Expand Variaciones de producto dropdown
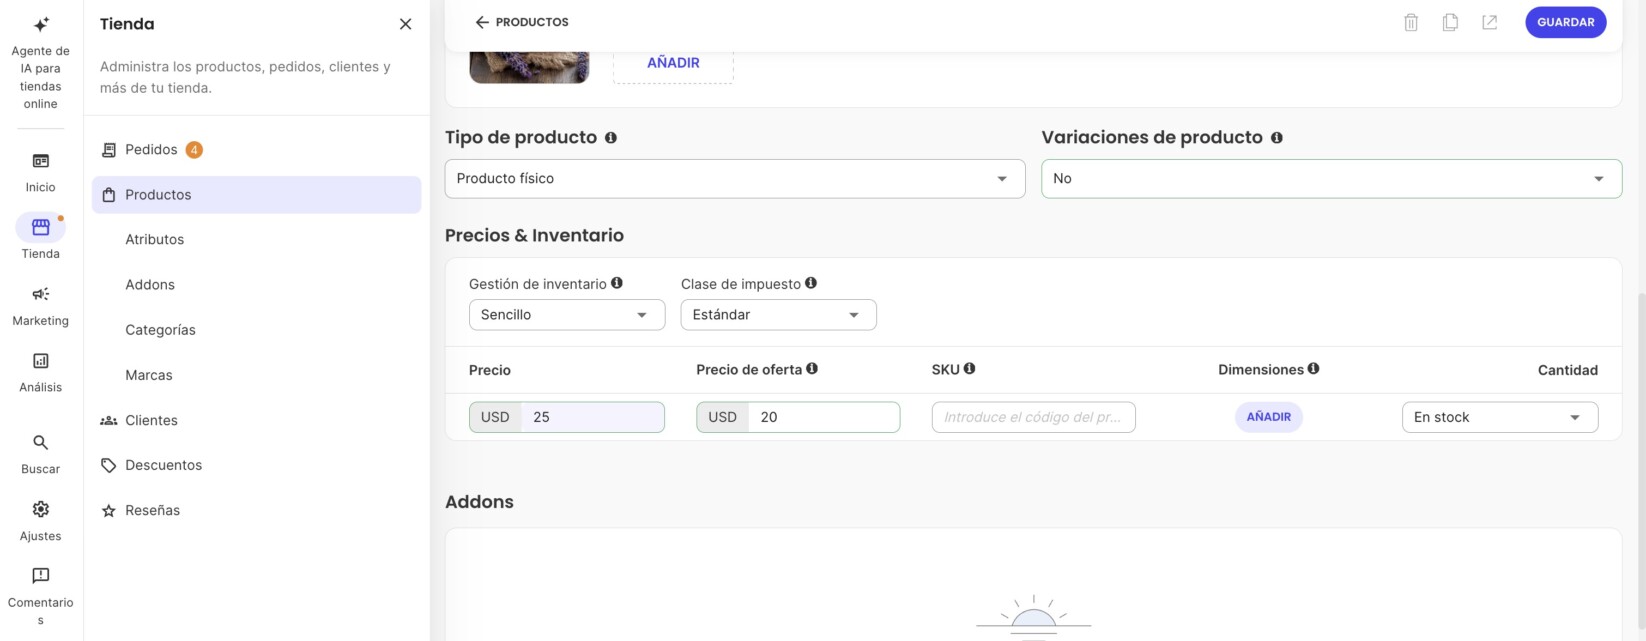 [x=1331, y=179]
